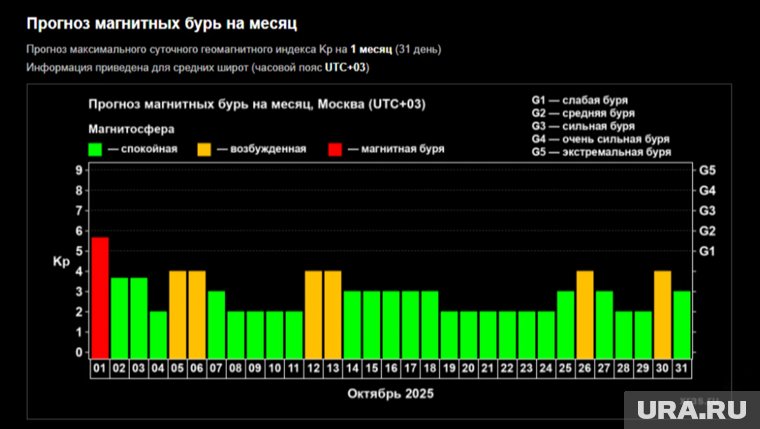Click the red 'магнитная буря' legend swatch

click(x=334, y=149)
